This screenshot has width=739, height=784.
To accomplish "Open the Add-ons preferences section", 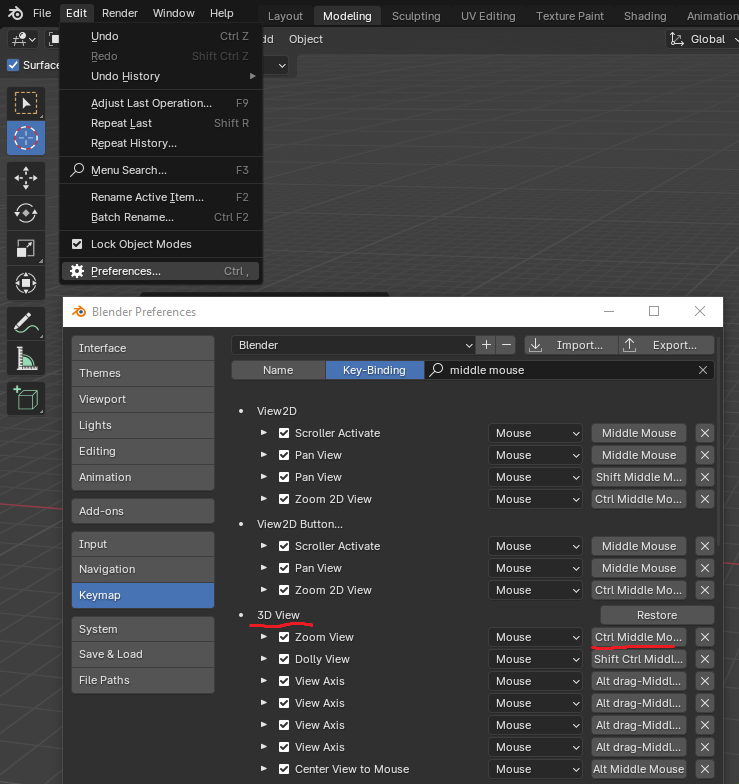I will click(143, 511).
